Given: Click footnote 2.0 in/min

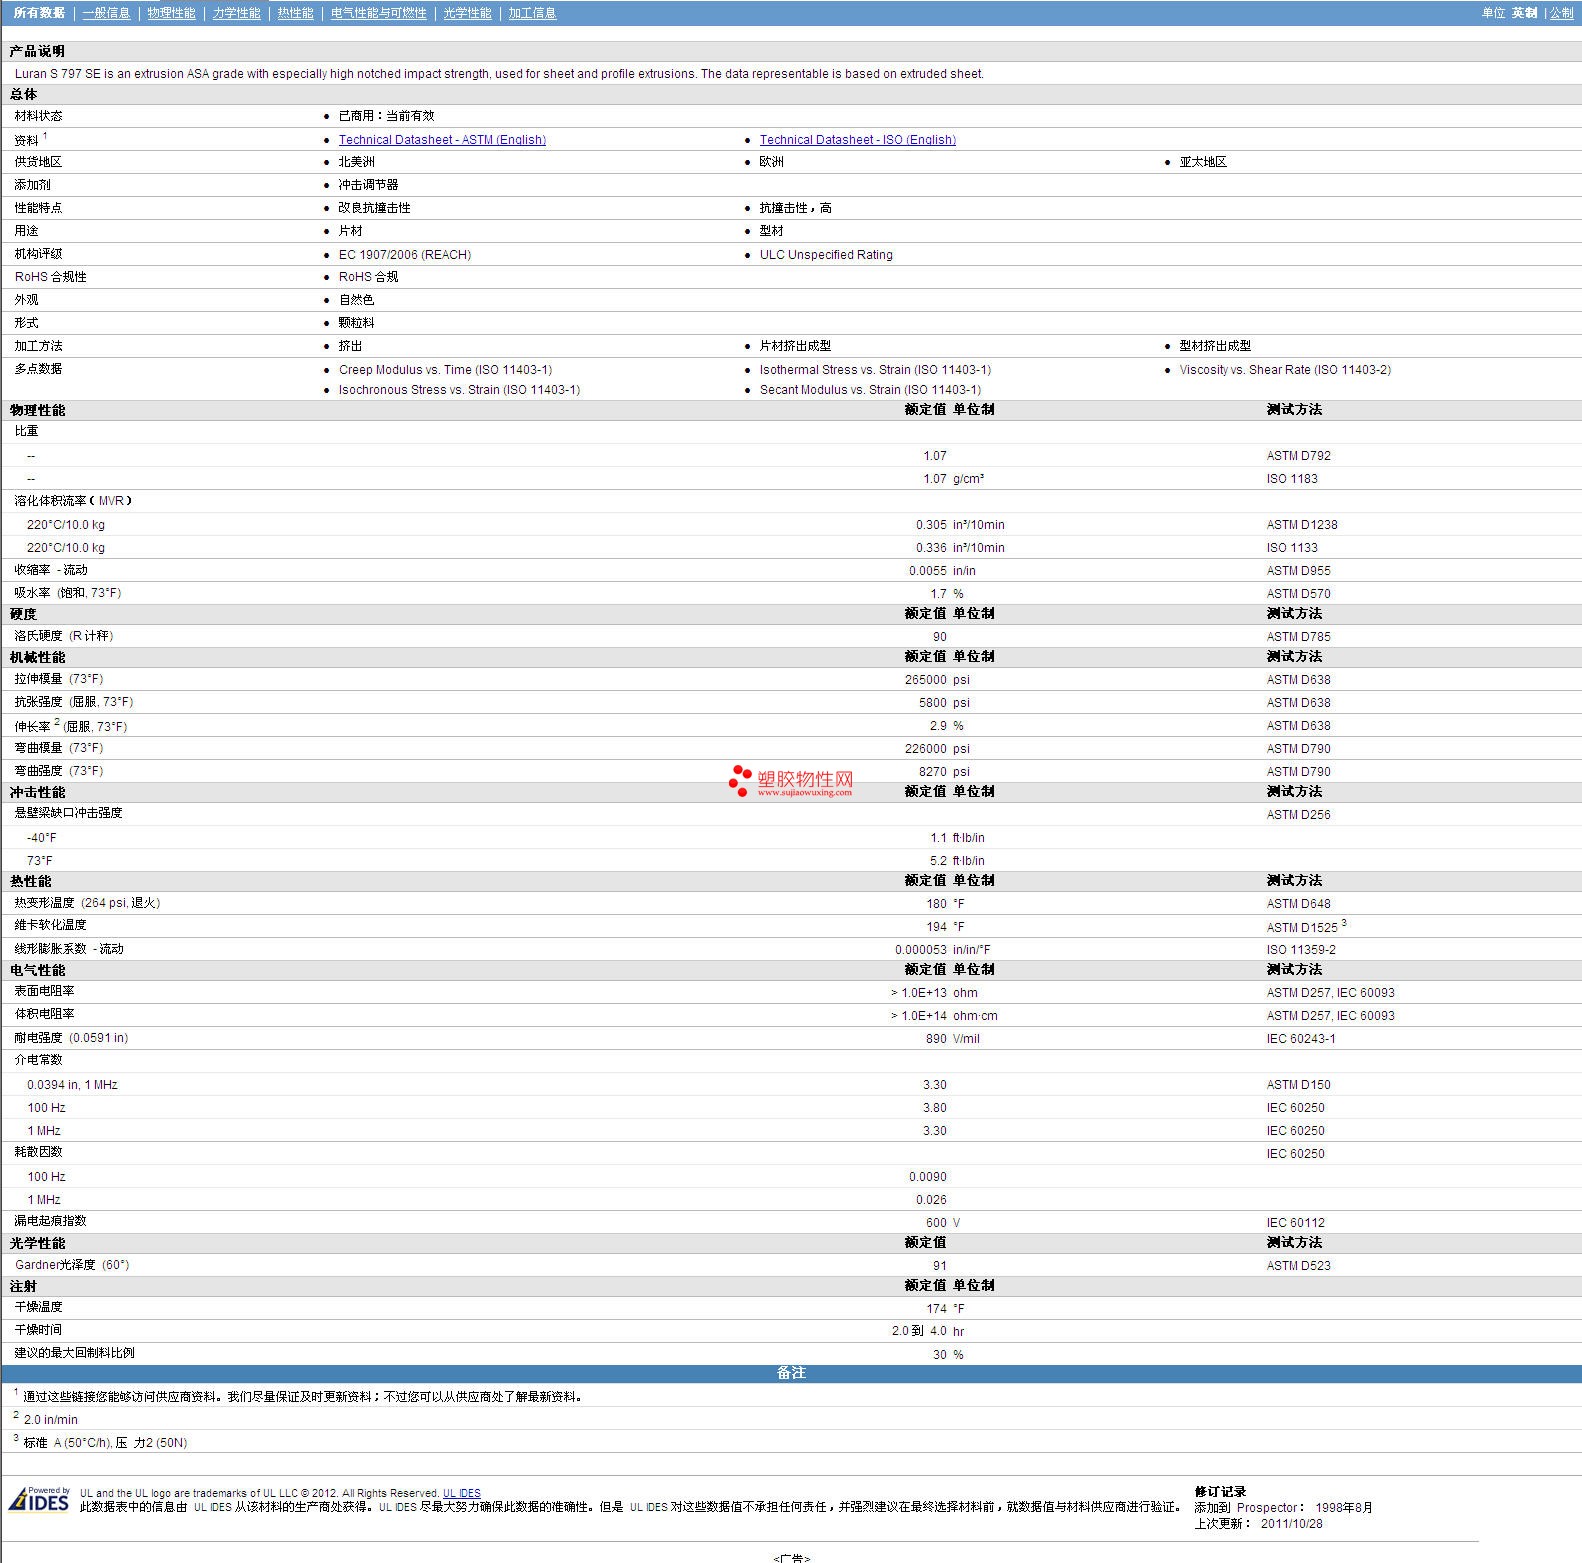Looking at the screenshot, I should point(51,1420).
